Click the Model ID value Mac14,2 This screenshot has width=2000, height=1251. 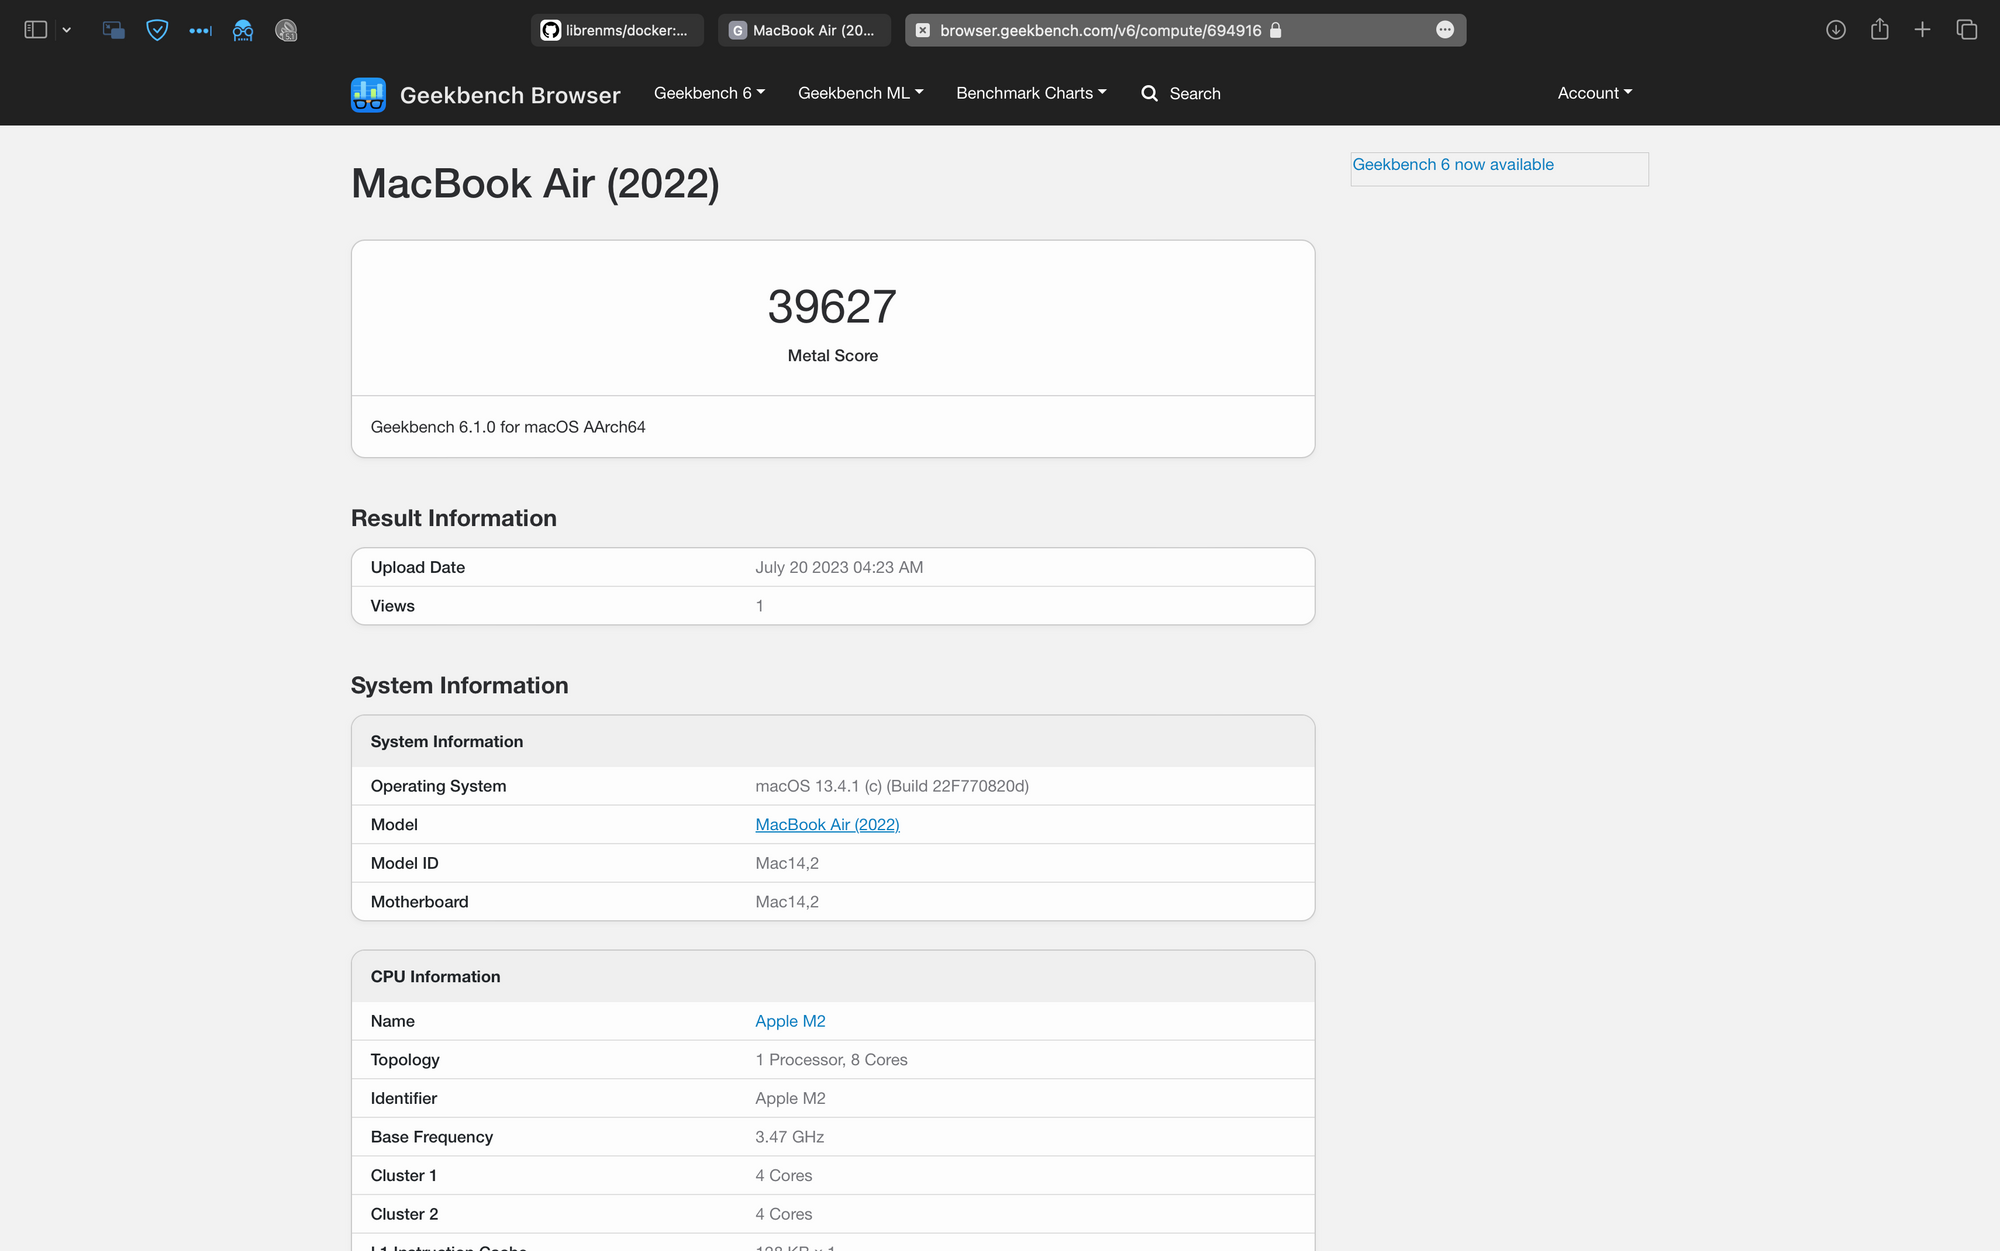click(787, 863)
